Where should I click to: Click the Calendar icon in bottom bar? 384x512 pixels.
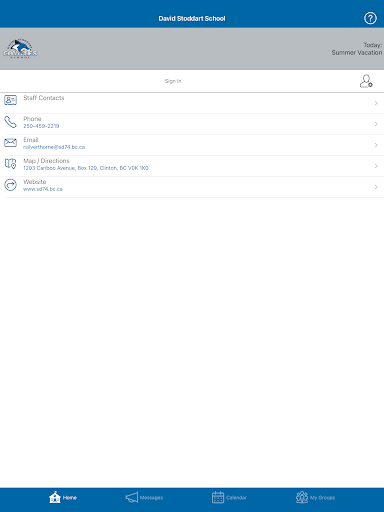tap(218, 497)
